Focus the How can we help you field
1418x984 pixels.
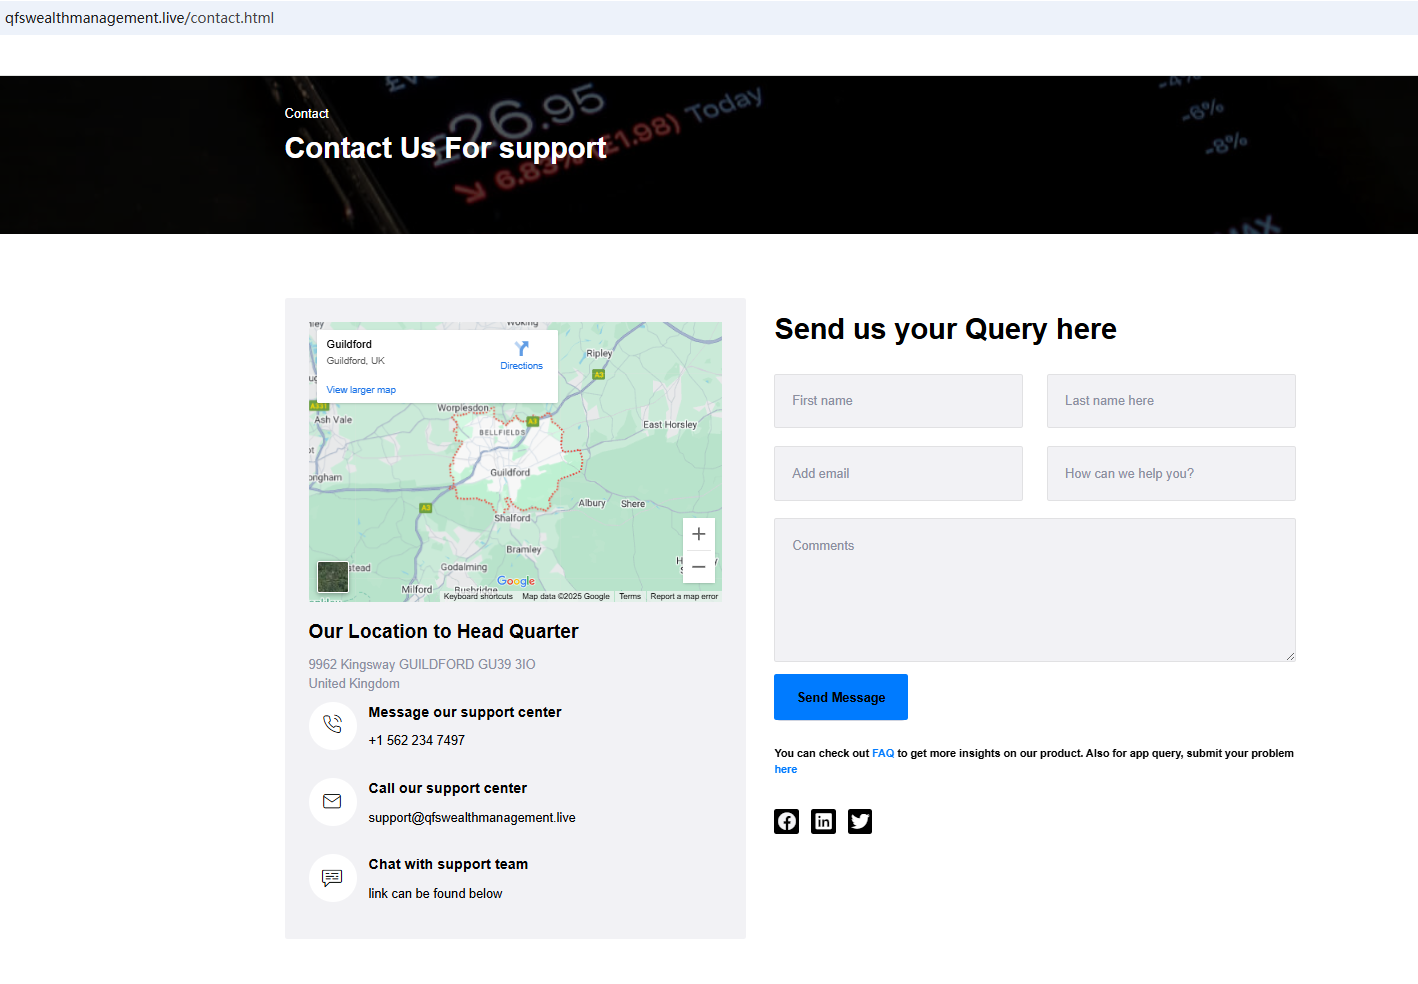[x=1171, y=474]
